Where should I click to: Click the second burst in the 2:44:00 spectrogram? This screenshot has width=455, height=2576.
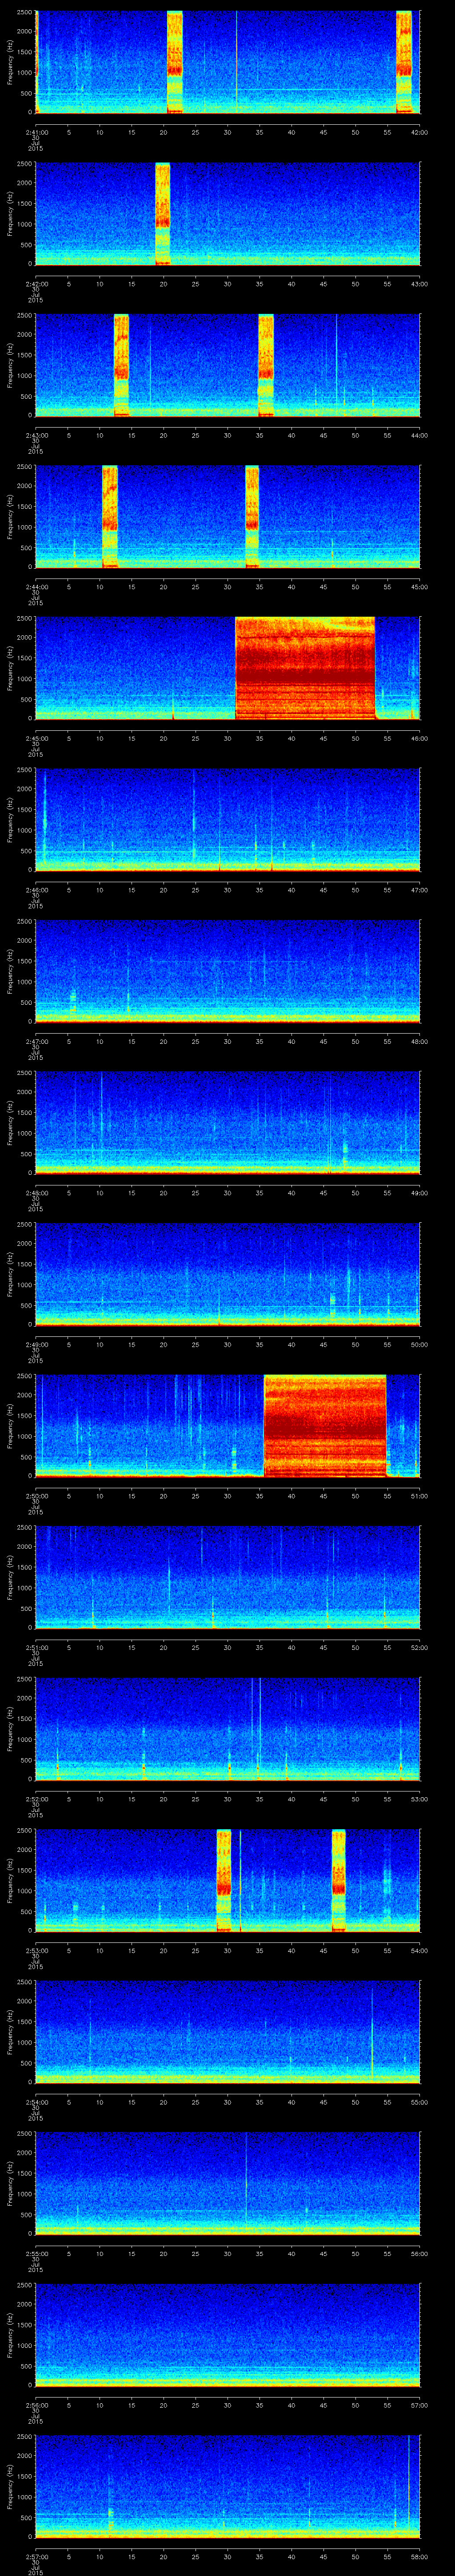[x=252, y=516]
